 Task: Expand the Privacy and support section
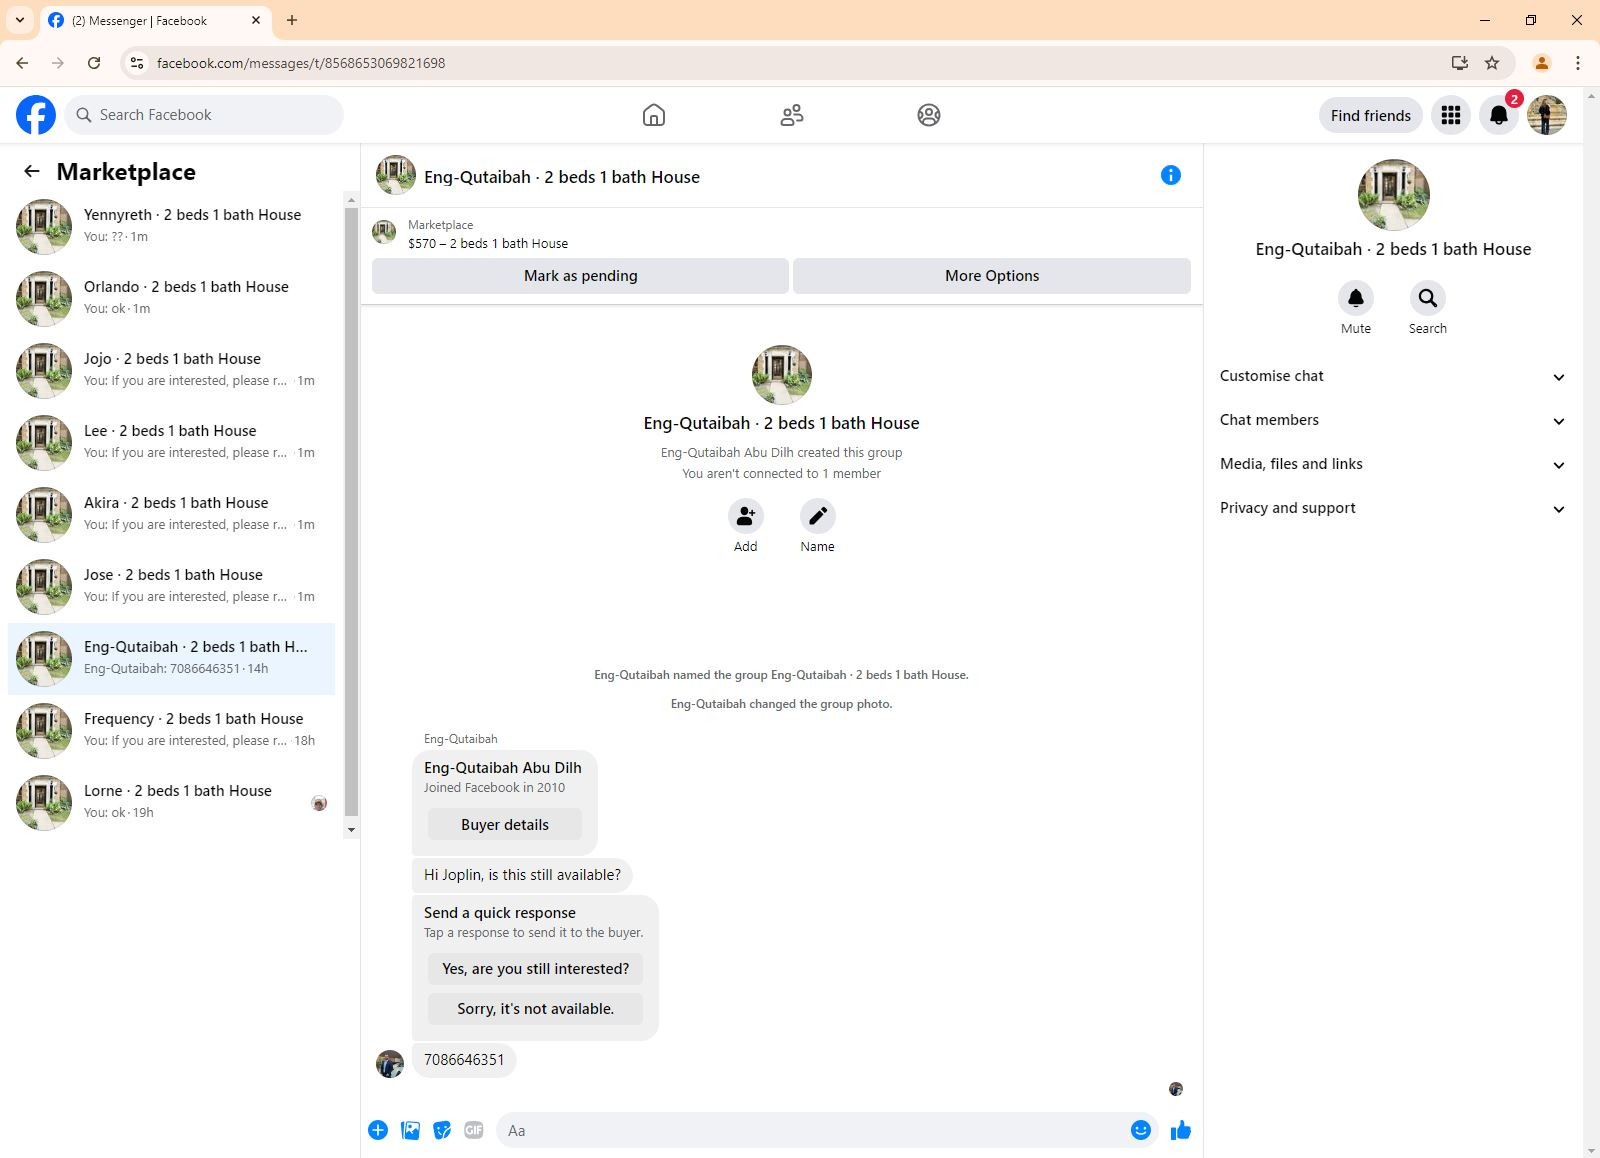1392,508
